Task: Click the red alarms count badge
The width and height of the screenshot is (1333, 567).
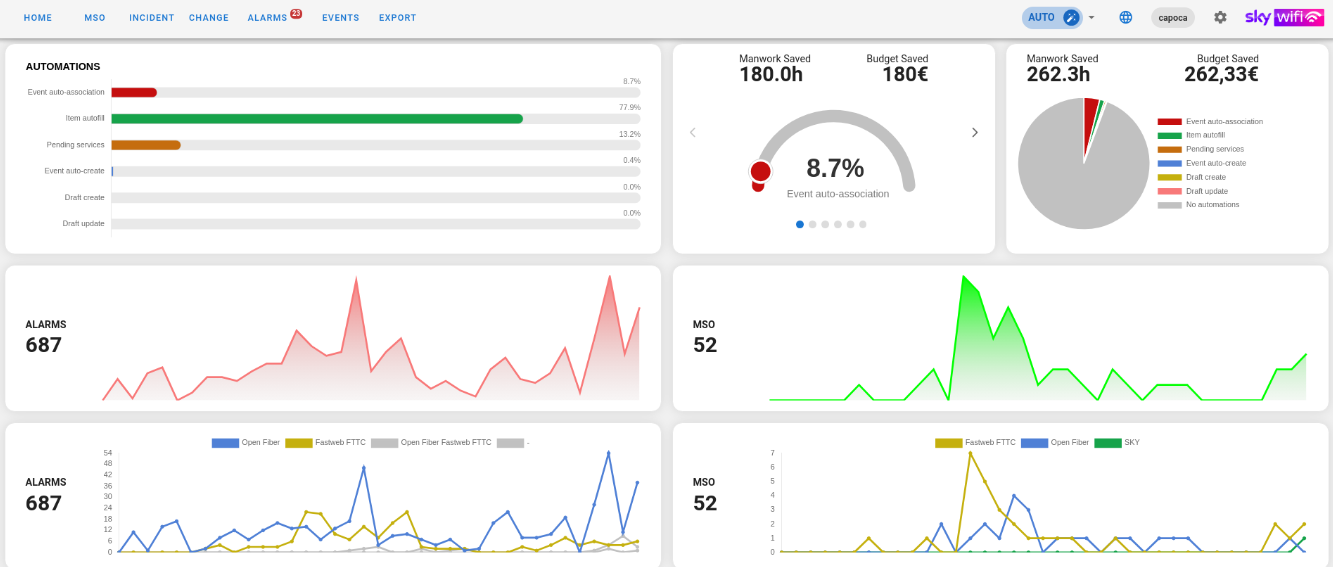Action: coord(296,13)
